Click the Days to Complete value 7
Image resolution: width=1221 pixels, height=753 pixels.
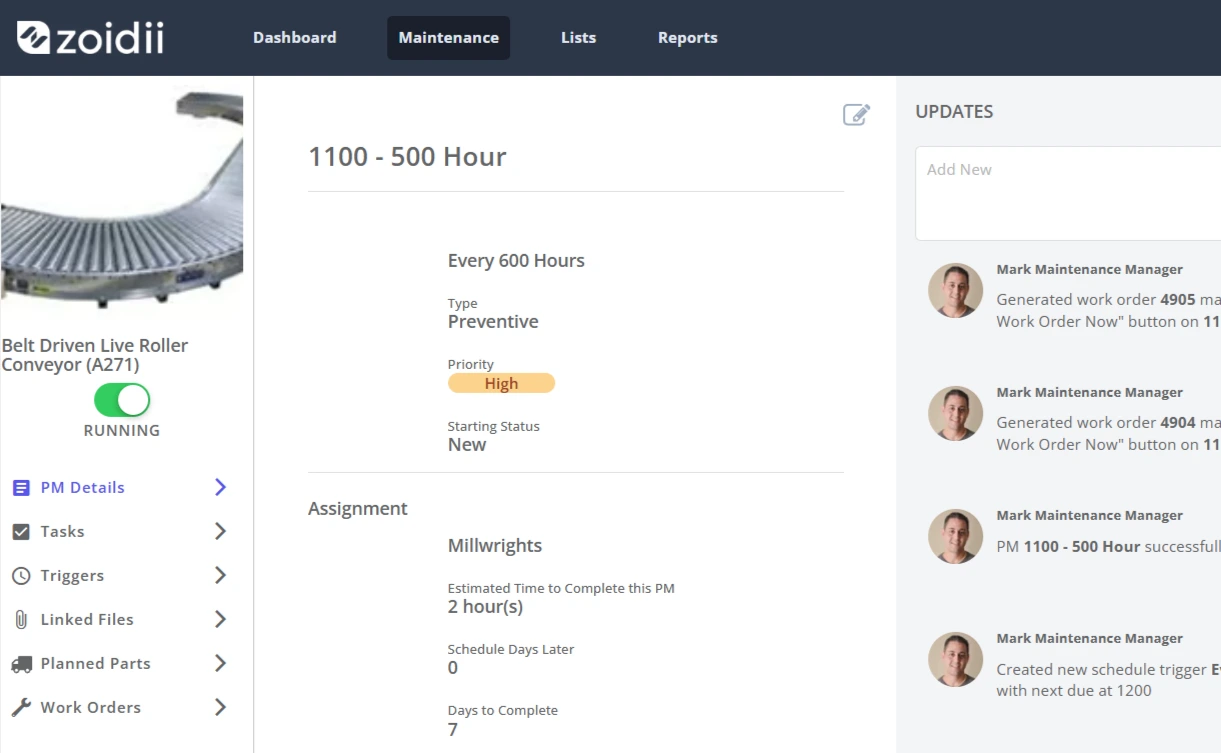[x=453, y=730]
